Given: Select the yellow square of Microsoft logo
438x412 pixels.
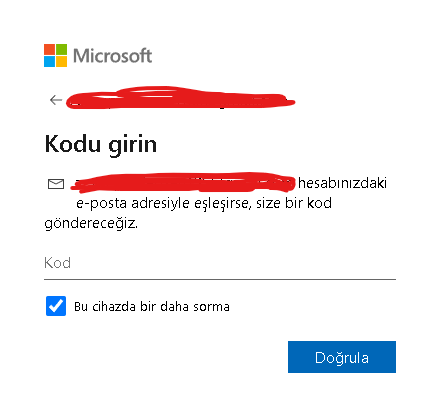Looking at the screenshot, I should (61, 61).
